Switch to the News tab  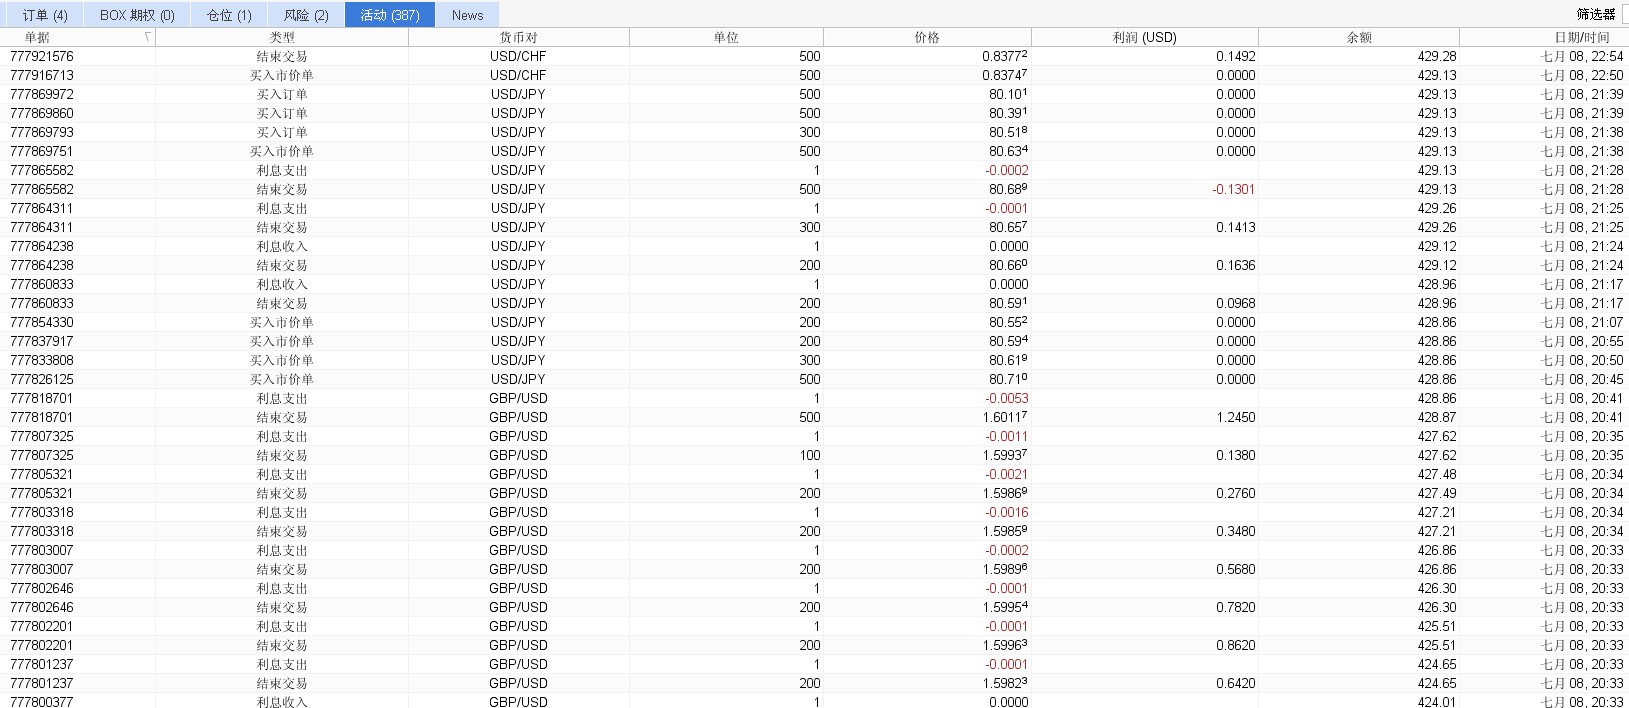[x=467, y=15]
